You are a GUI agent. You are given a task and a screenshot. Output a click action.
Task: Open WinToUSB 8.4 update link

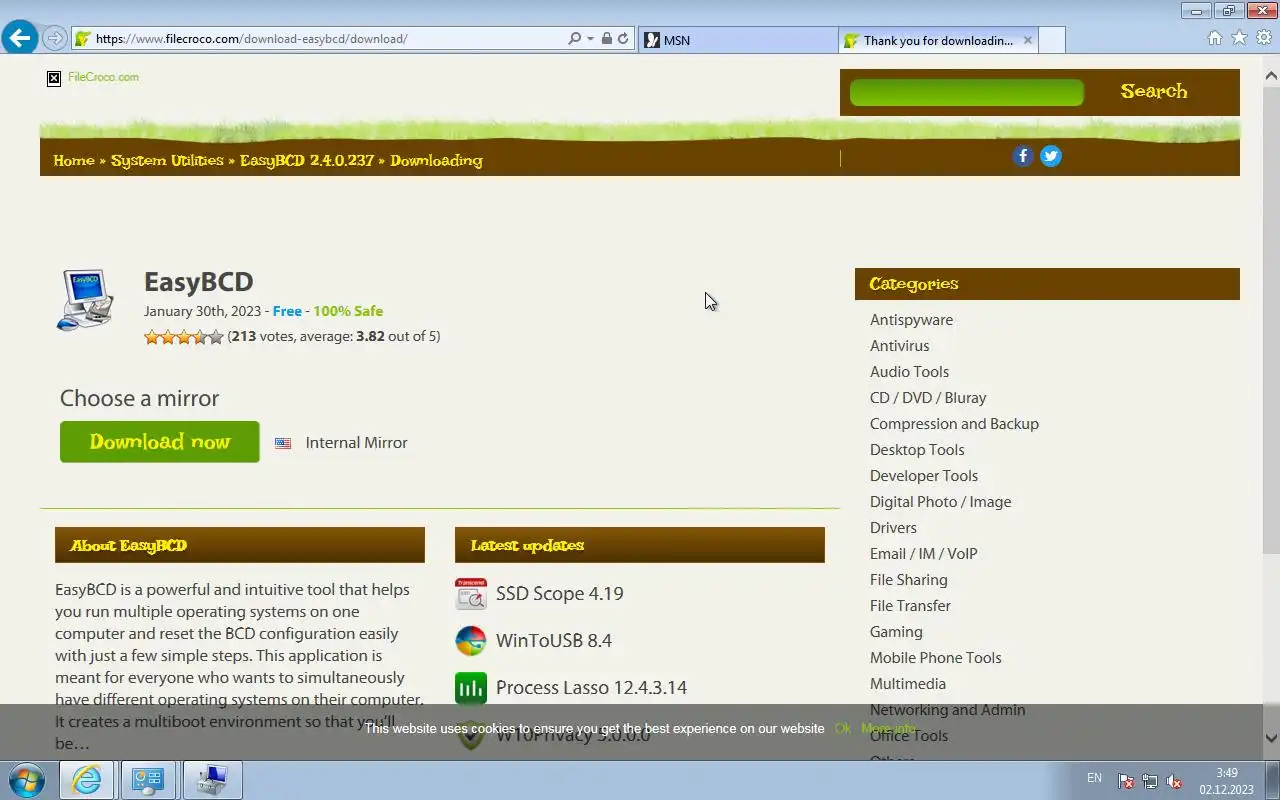click(554, 641)
